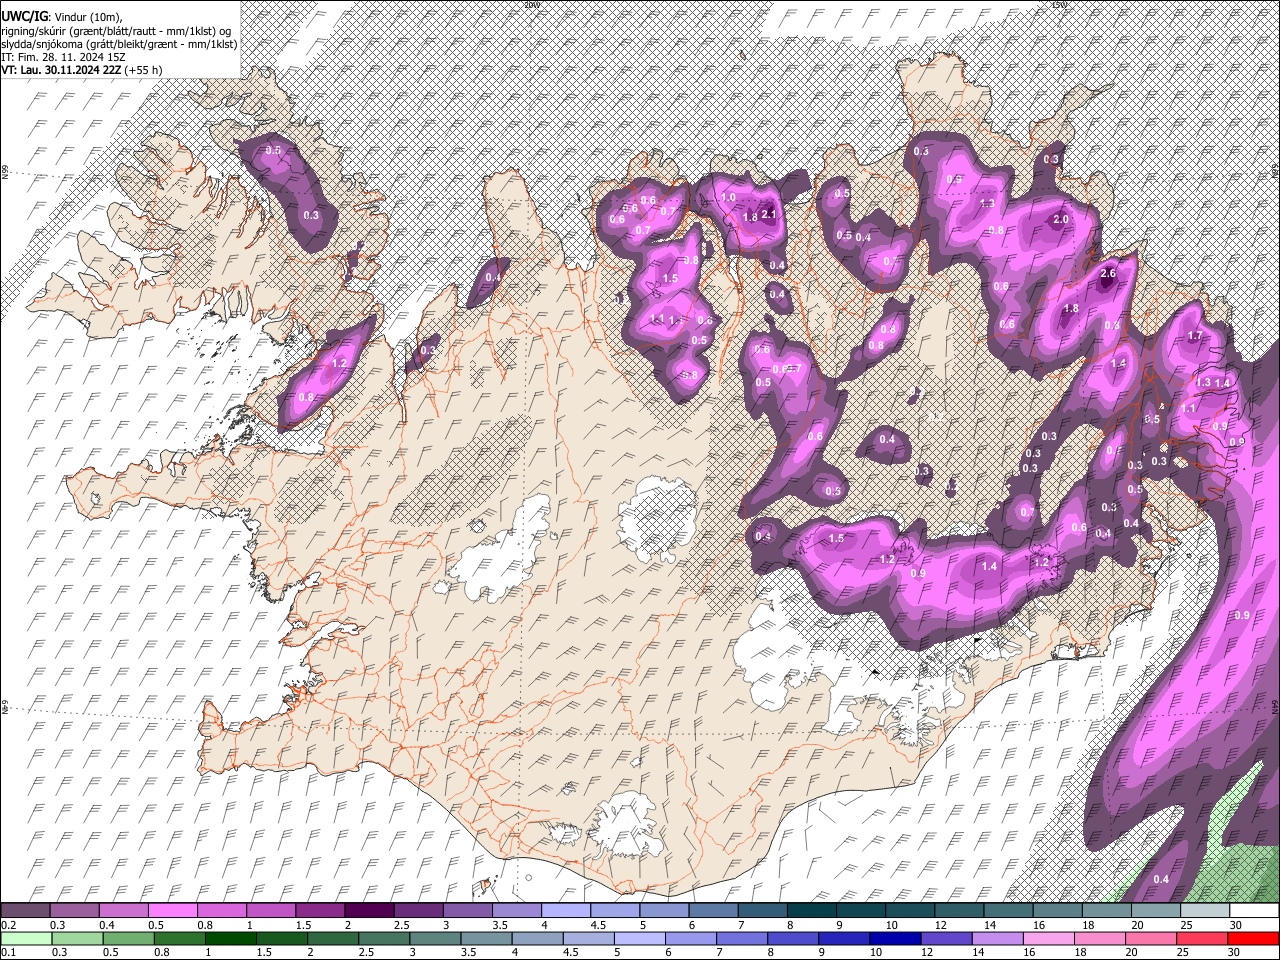The image size is (1280, 960).
Task: Click the 2.6 precipitation value label
Action: coord(1107,274)
